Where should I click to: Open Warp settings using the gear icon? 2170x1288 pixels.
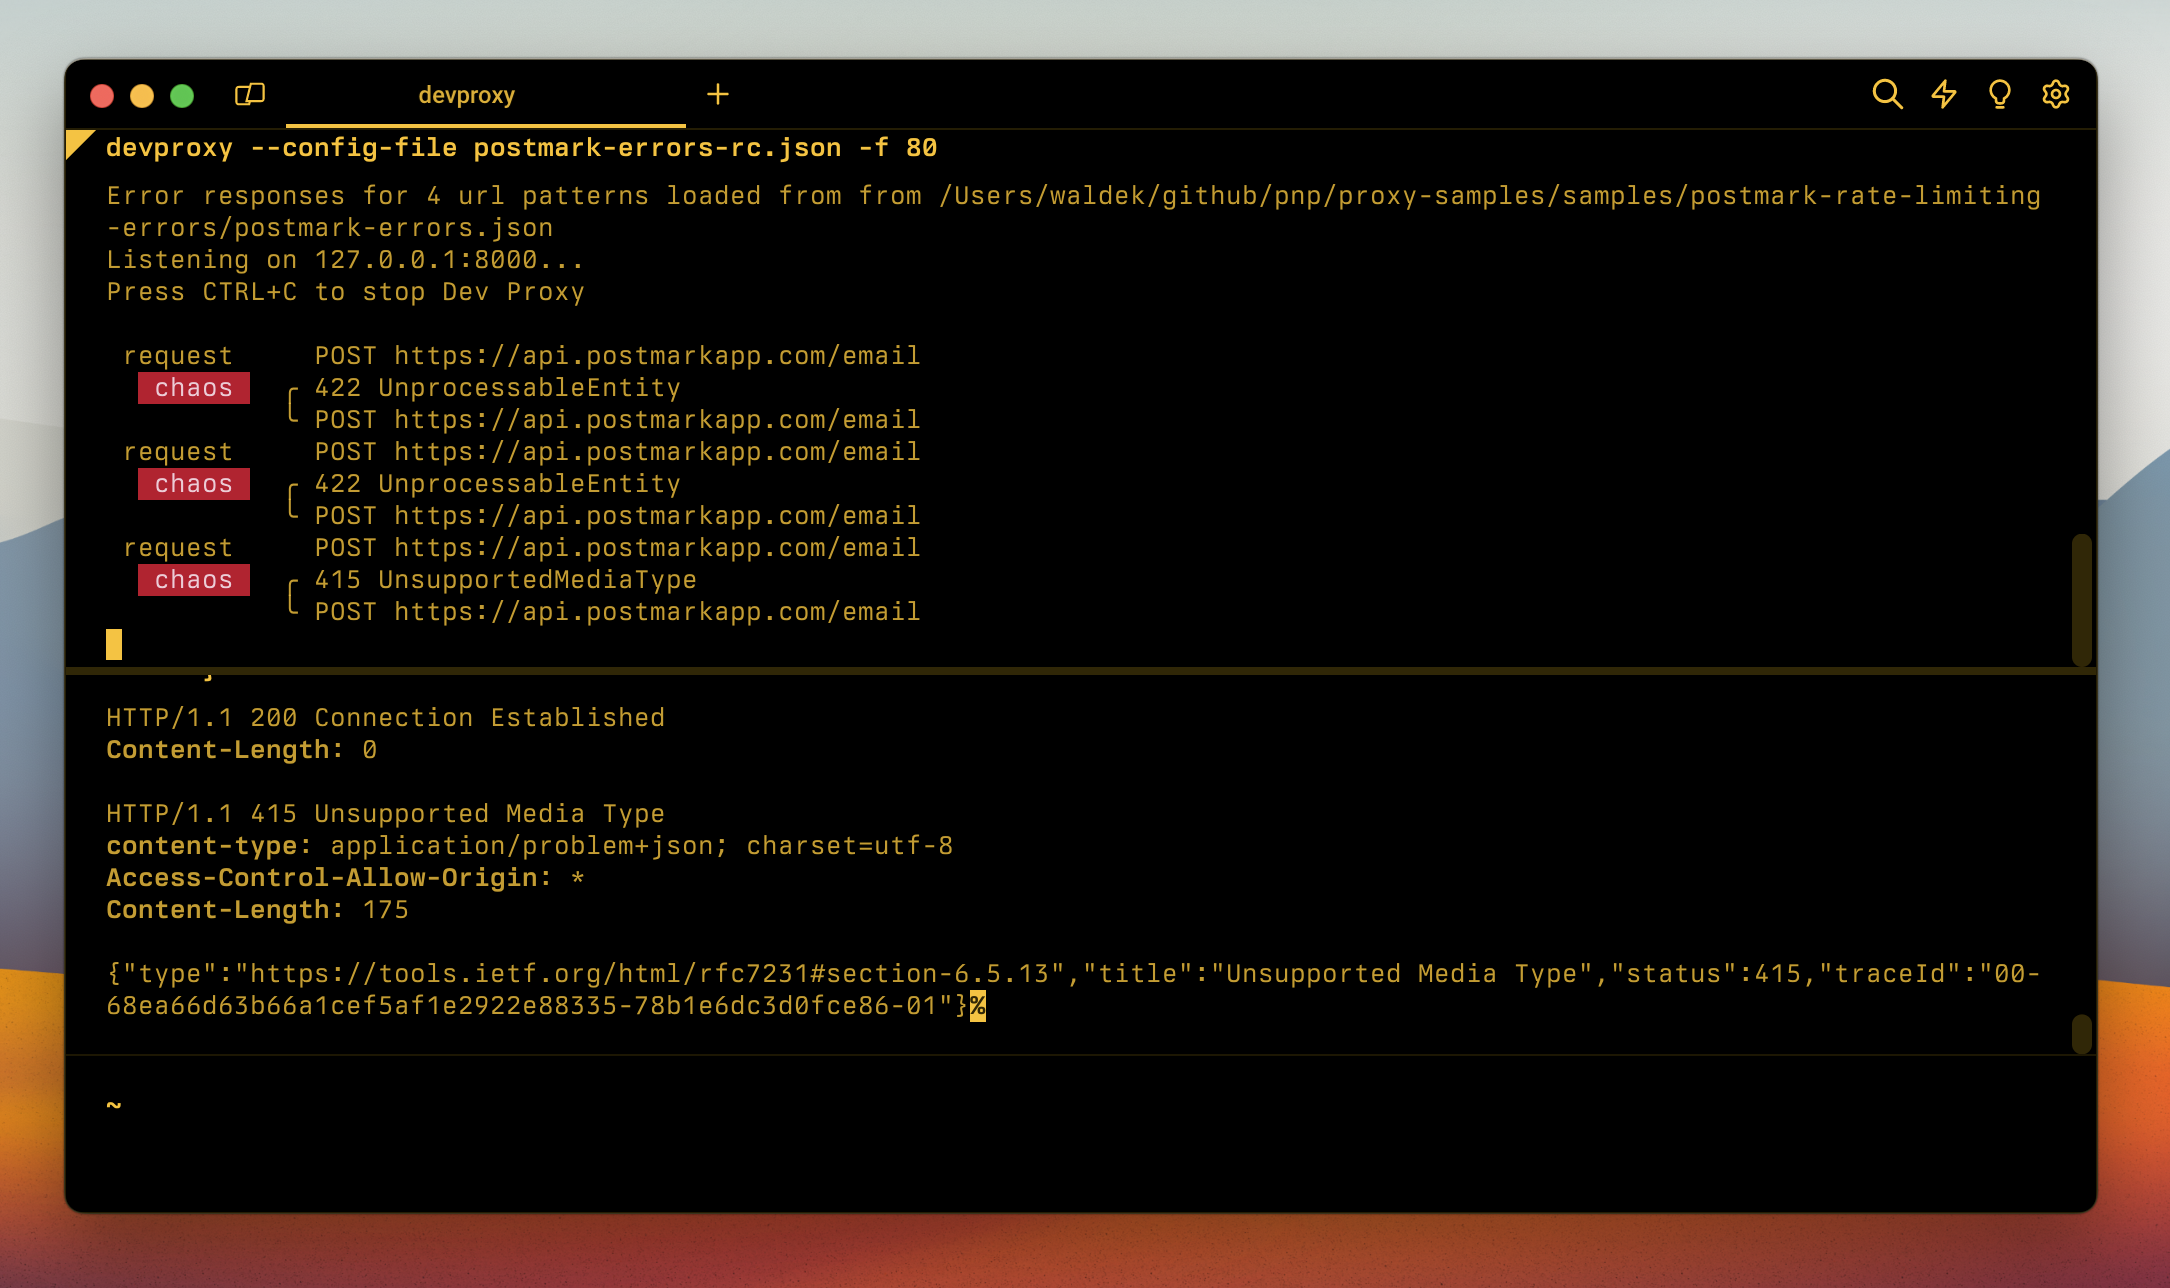pyautogui.click(x=2057, y=94)
